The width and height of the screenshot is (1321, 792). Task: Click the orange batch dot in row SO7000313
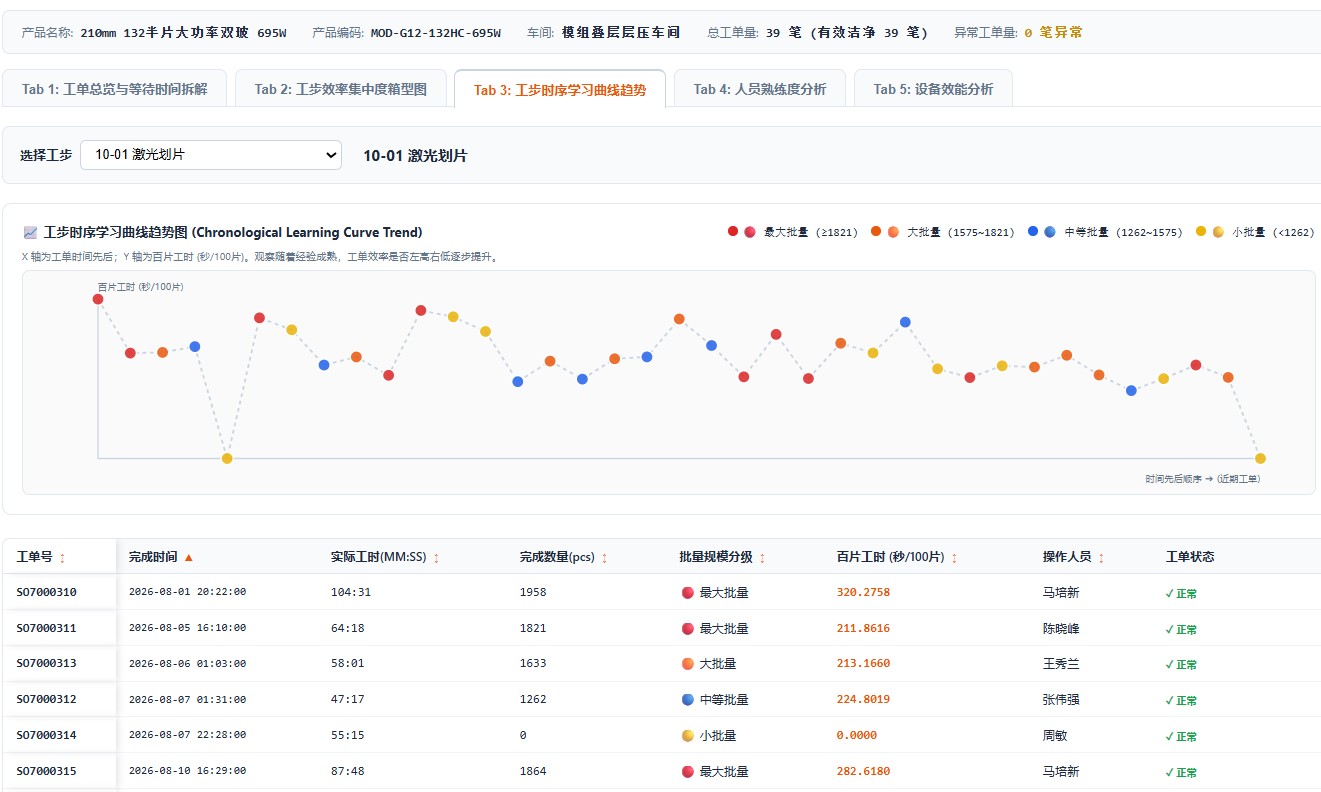point(687,664)
